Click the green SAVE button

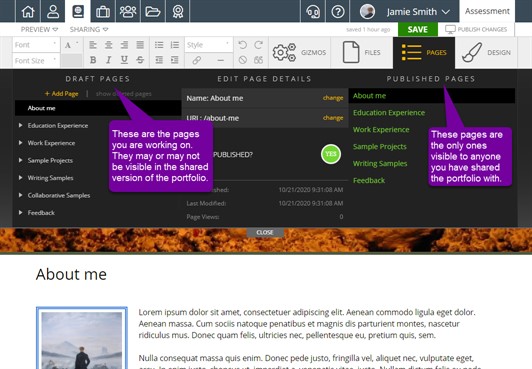pyautogui.click(x=418, y=30)
